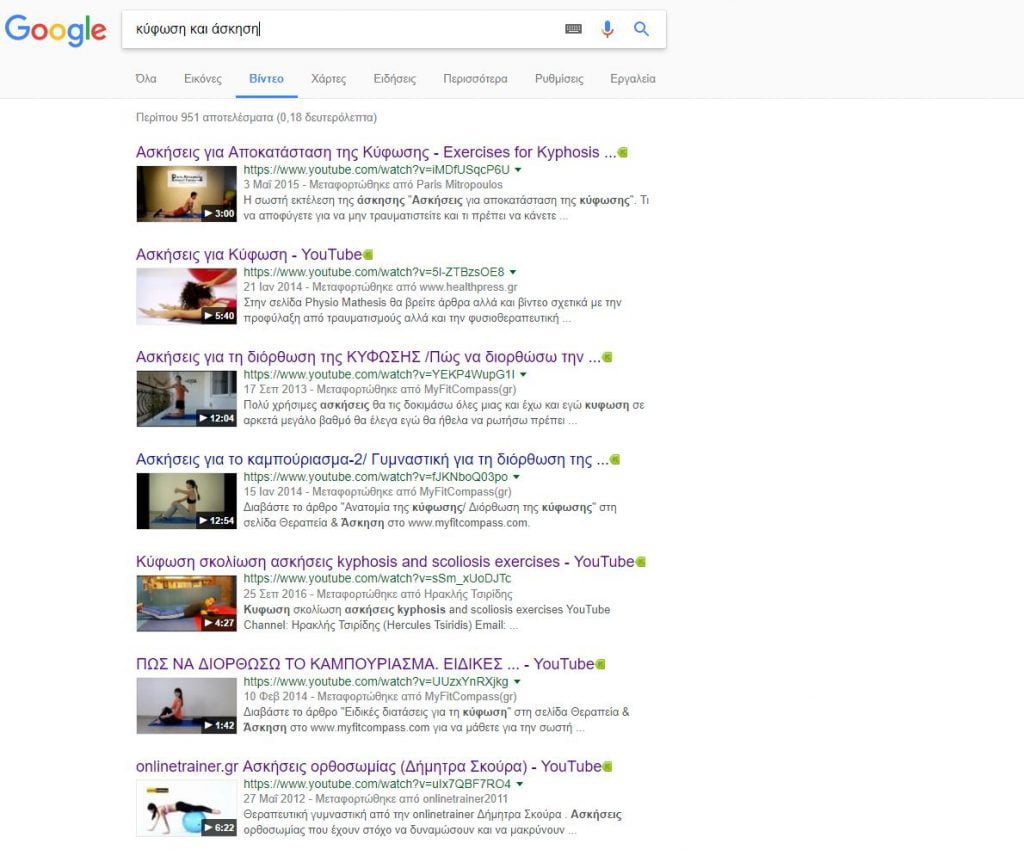
Task: Click date line 25 Σεπ 2016 Ηρακλής Τσιρίδης
Action: point(378,594)
